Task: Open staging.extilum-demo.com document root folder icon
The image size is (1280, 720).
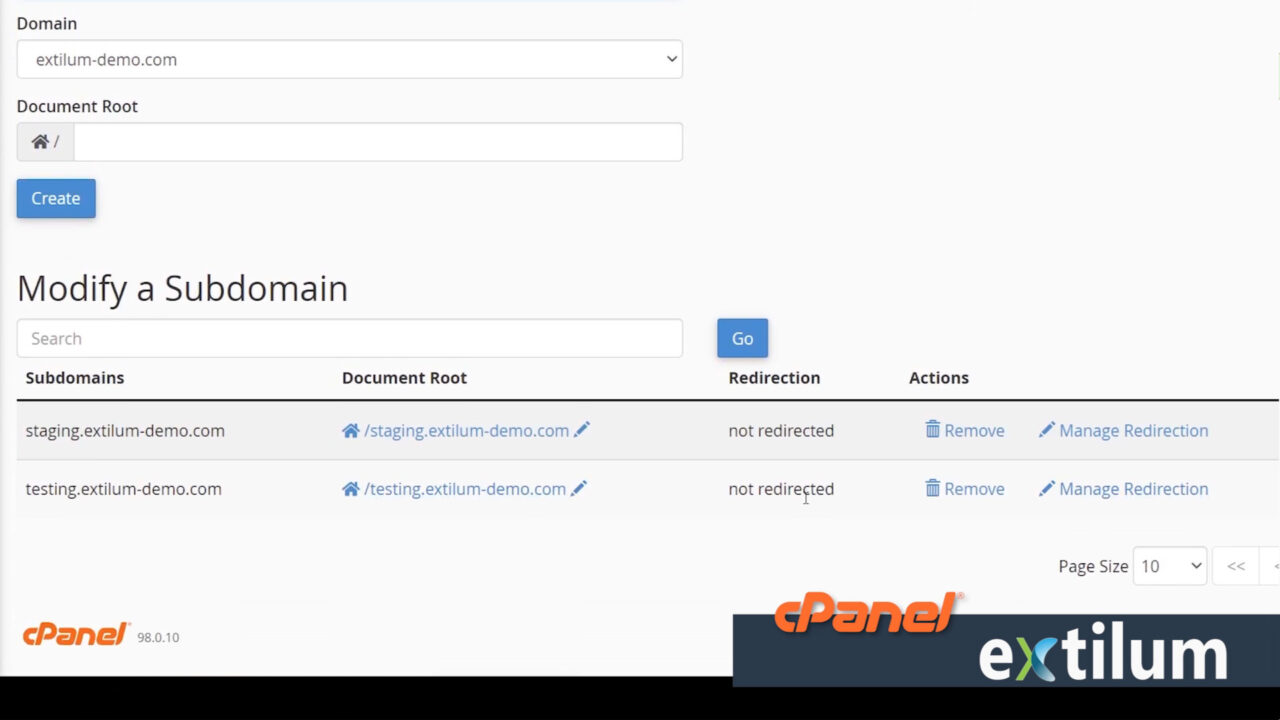Action: point(351,430)
